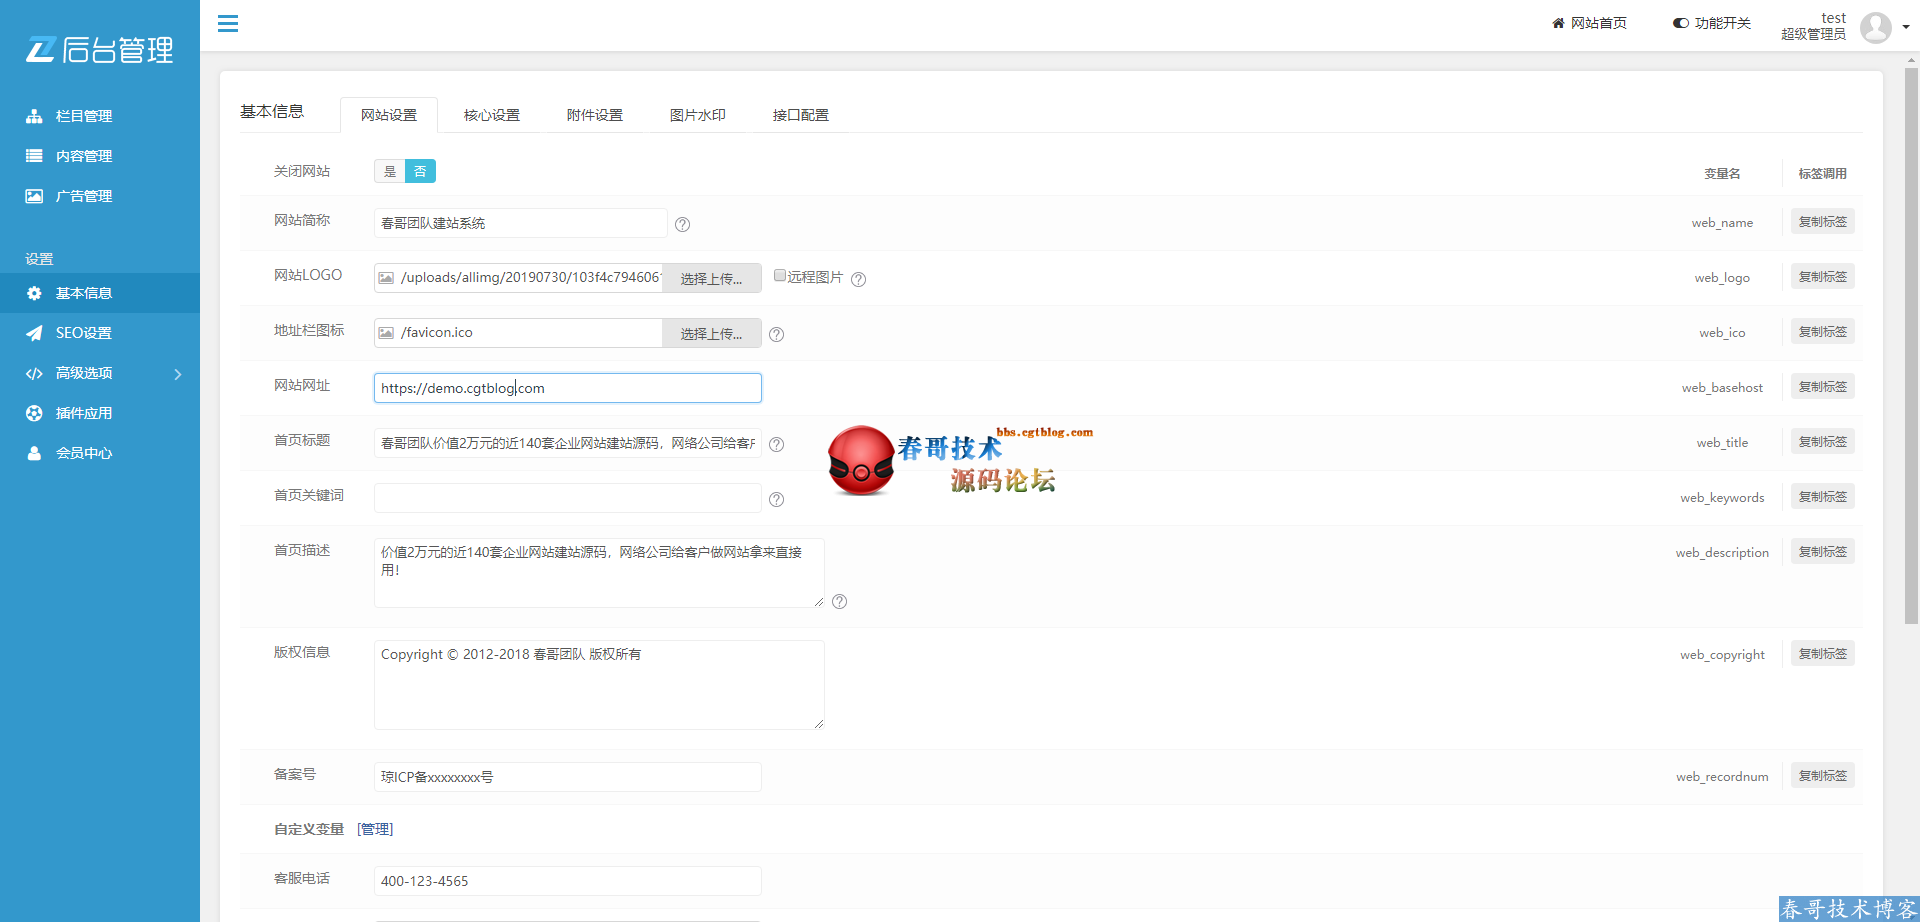
Task: Switch to the 附件设置 tab
Action: 595,115
